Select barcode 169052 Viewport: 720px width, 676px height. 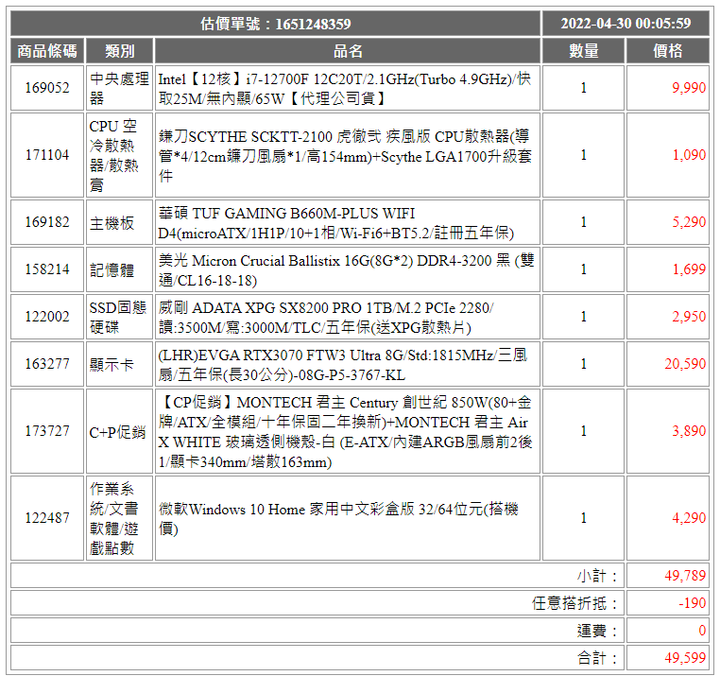(x=47, y=88)
